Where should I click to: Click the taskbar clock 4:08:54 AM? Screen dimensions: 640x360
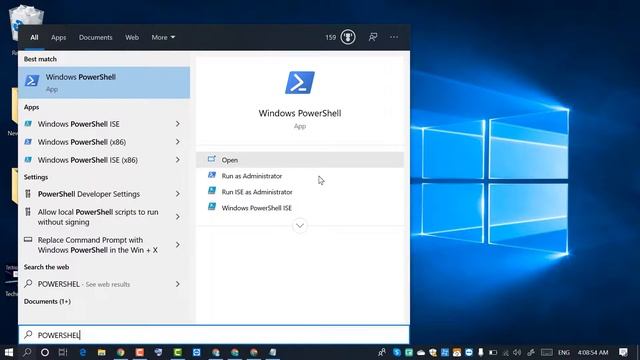pos(593,352)
